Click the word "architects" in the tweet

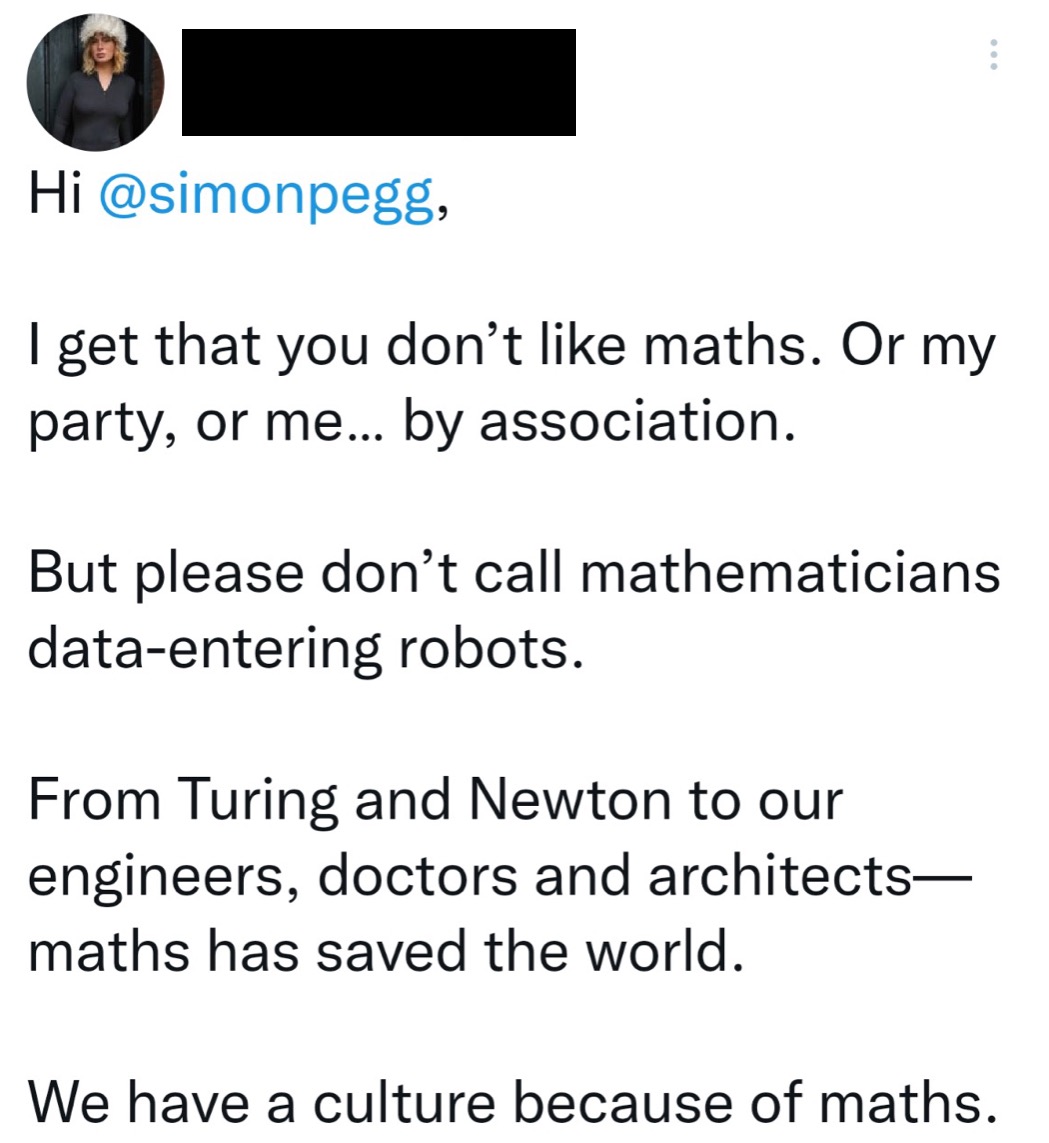[x=780, y=875]
